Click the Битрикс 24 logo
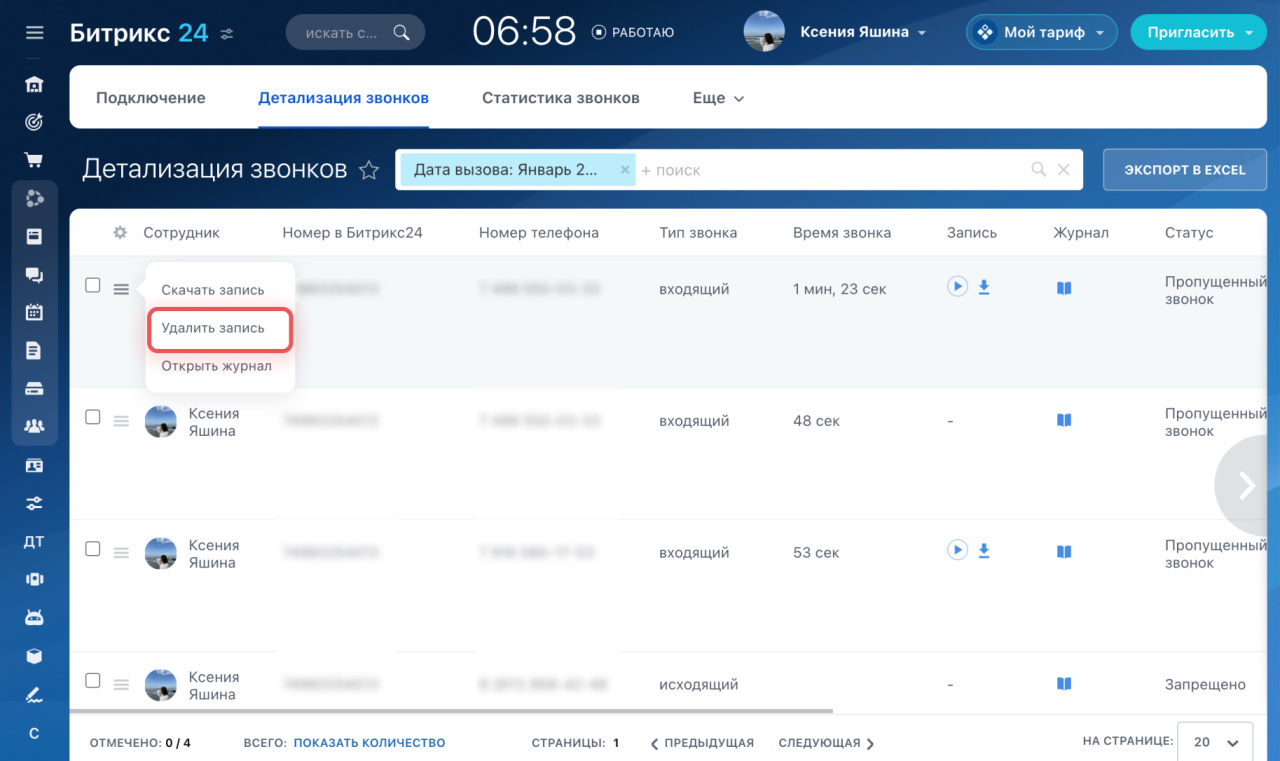Viewport: 1280px width, 761px height. 139,33
